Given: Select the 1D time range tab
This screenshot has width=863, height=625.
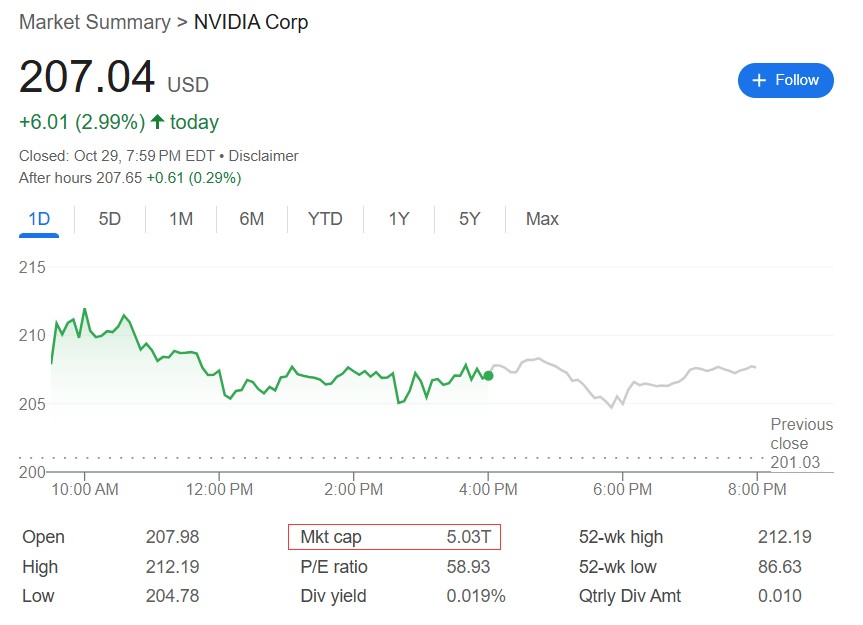Looking at the screenshot, I should [37, 218].
